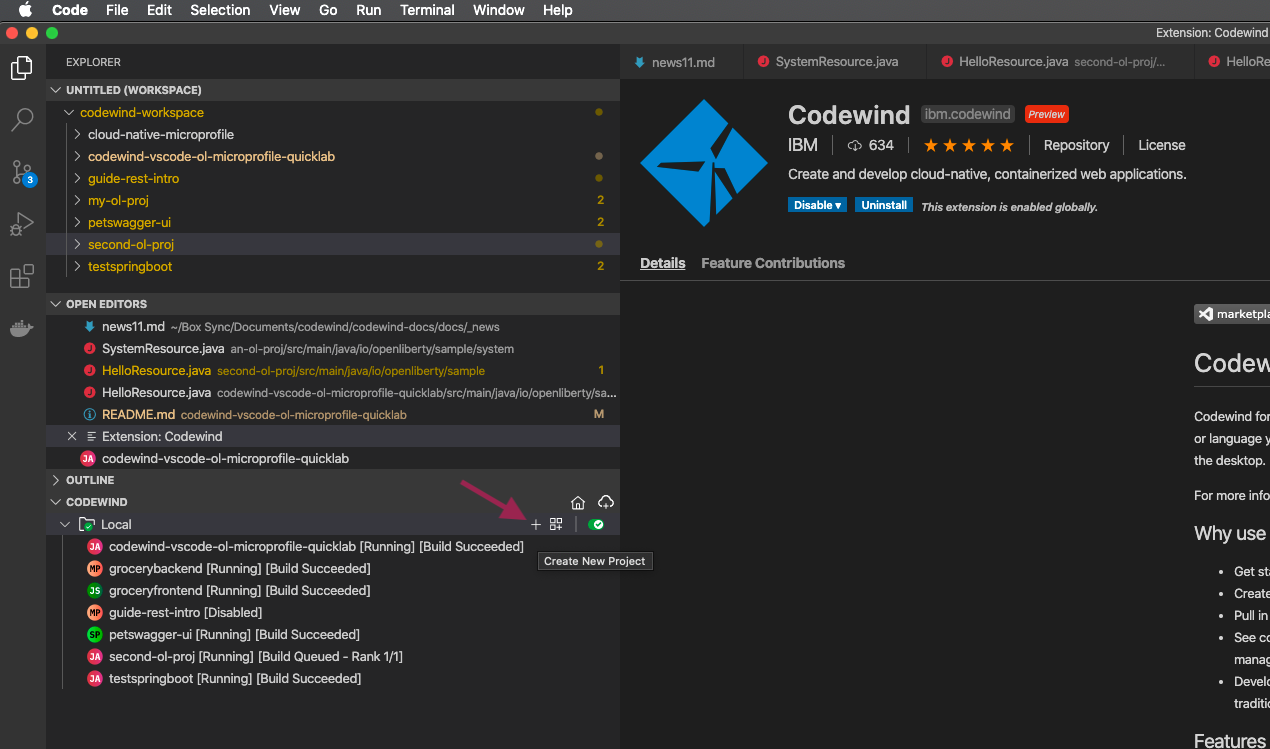
Task: Click the Add Existing Project grid icon
Action: tap(556, 524)
